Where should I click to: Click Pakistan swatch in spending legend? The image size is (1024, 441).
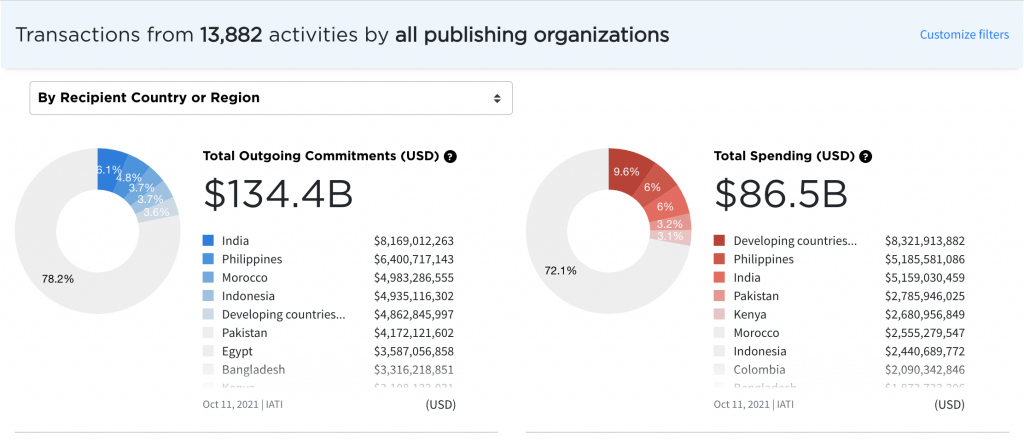(x=719, y=296)
